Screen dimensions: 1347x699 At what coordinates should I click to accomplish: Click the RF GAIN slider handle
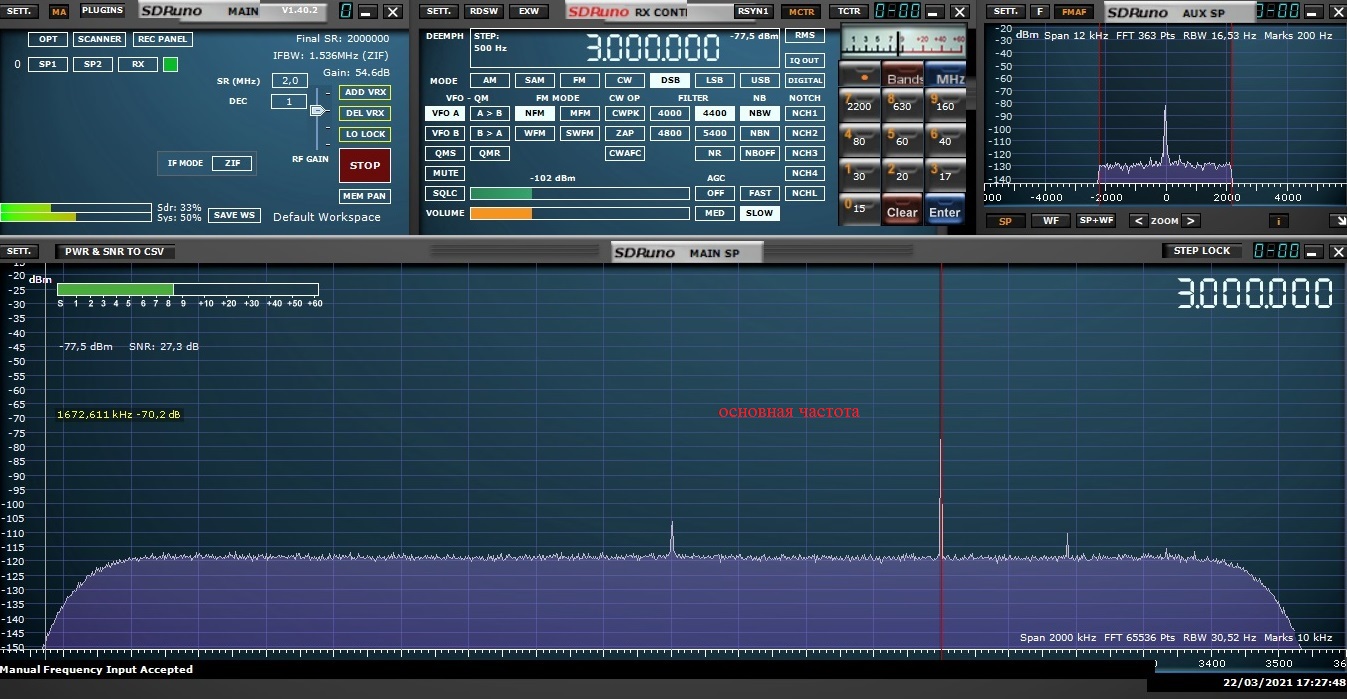pos(318,111)
